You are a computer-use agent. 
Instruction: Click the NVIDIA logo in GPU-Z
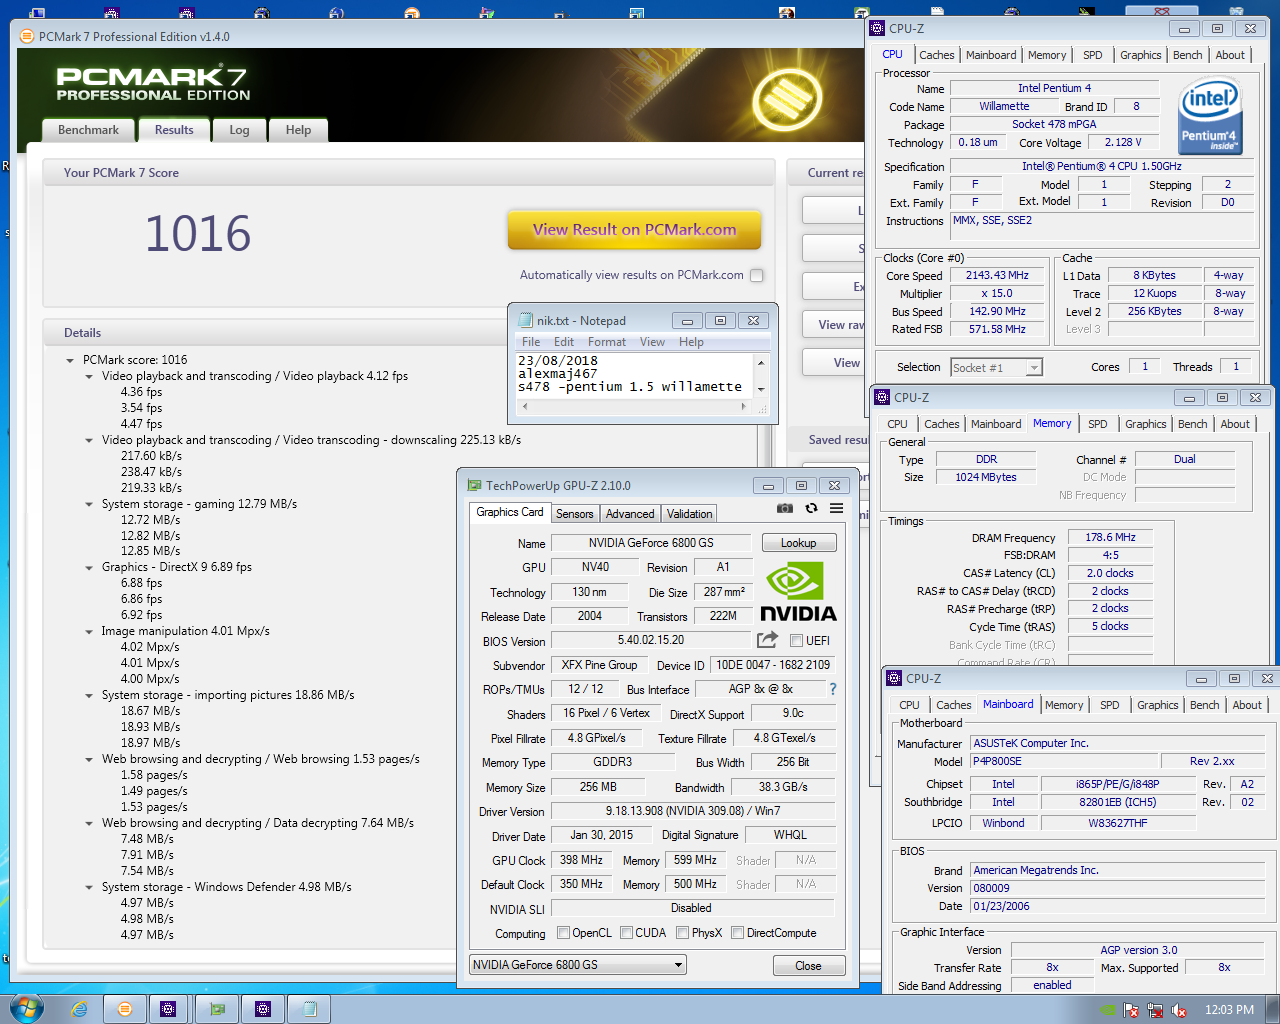tap(798, 591)
